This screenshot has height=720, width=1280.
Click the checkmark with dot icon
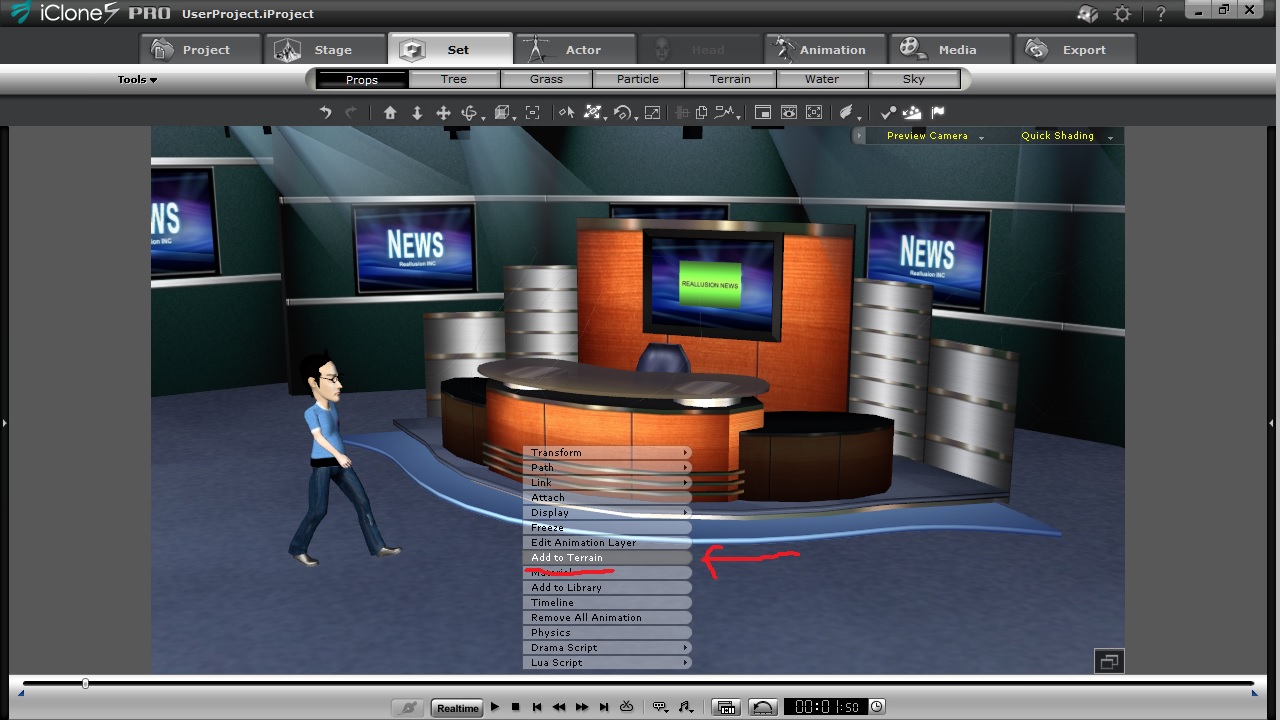tap(888, 112)
